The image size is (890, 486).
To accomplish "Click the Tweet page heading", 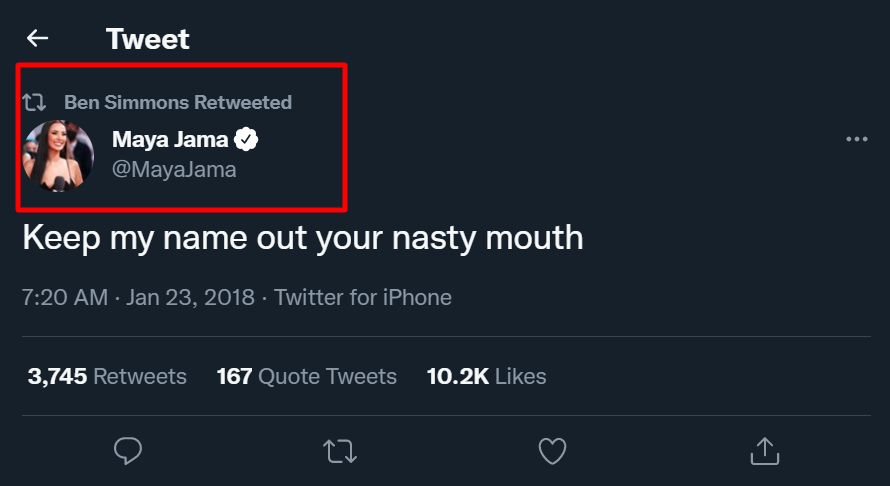I will [x=148, y=39].
